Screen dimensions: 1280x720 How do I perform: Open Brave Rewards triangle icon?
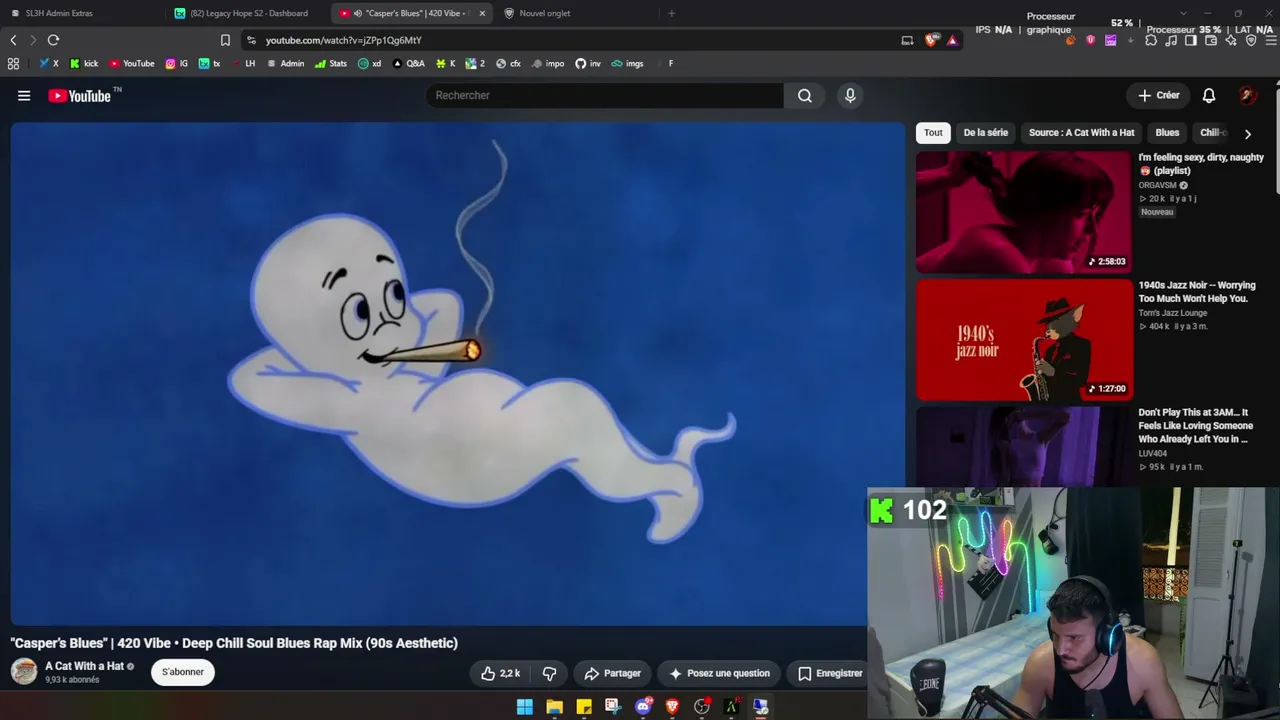[952, 40]
